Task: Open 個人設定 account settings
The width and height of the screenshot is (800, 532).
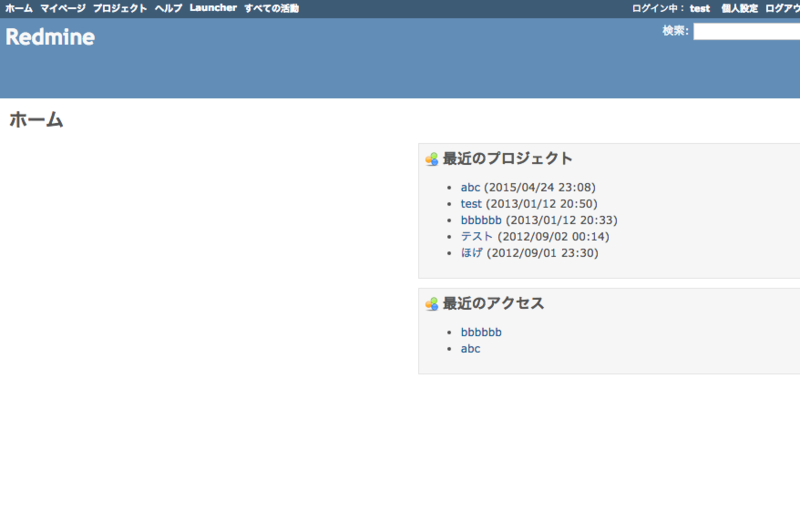Action: (739, 8)
